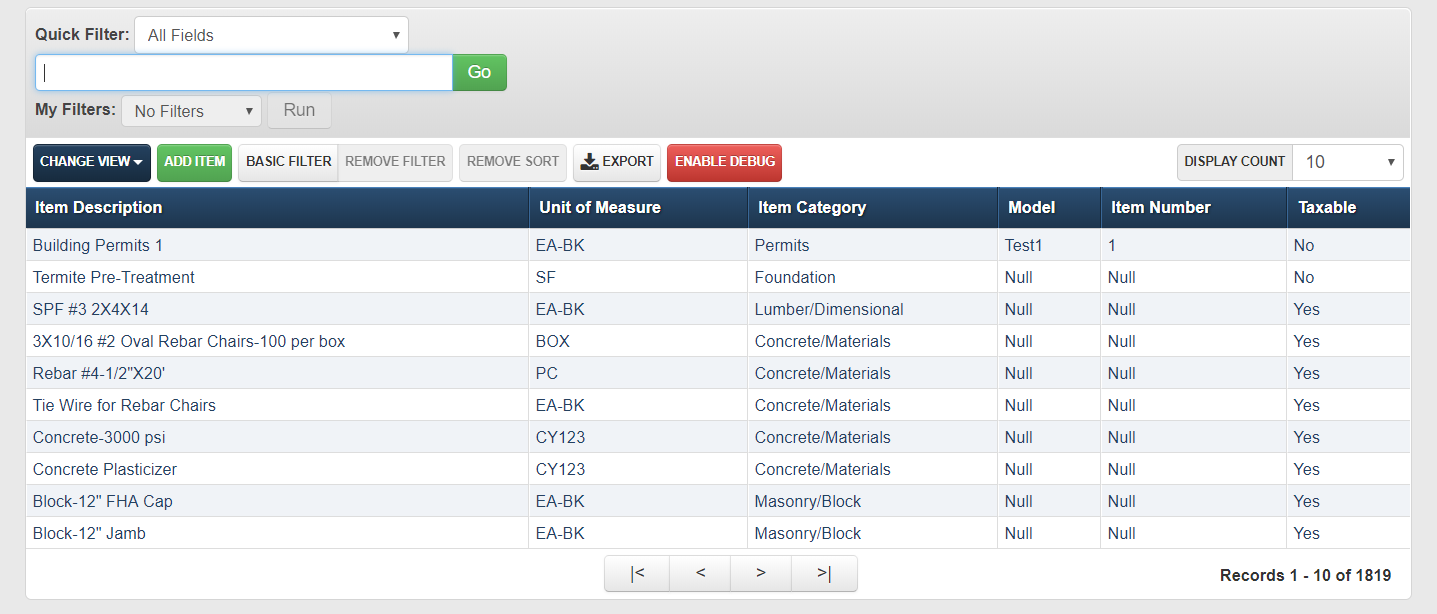Image resolution: width=1437 pixels, height=614 pixels.
Task: Select the Concrete Plasticizer item row
Action: [x=105, y=469]
